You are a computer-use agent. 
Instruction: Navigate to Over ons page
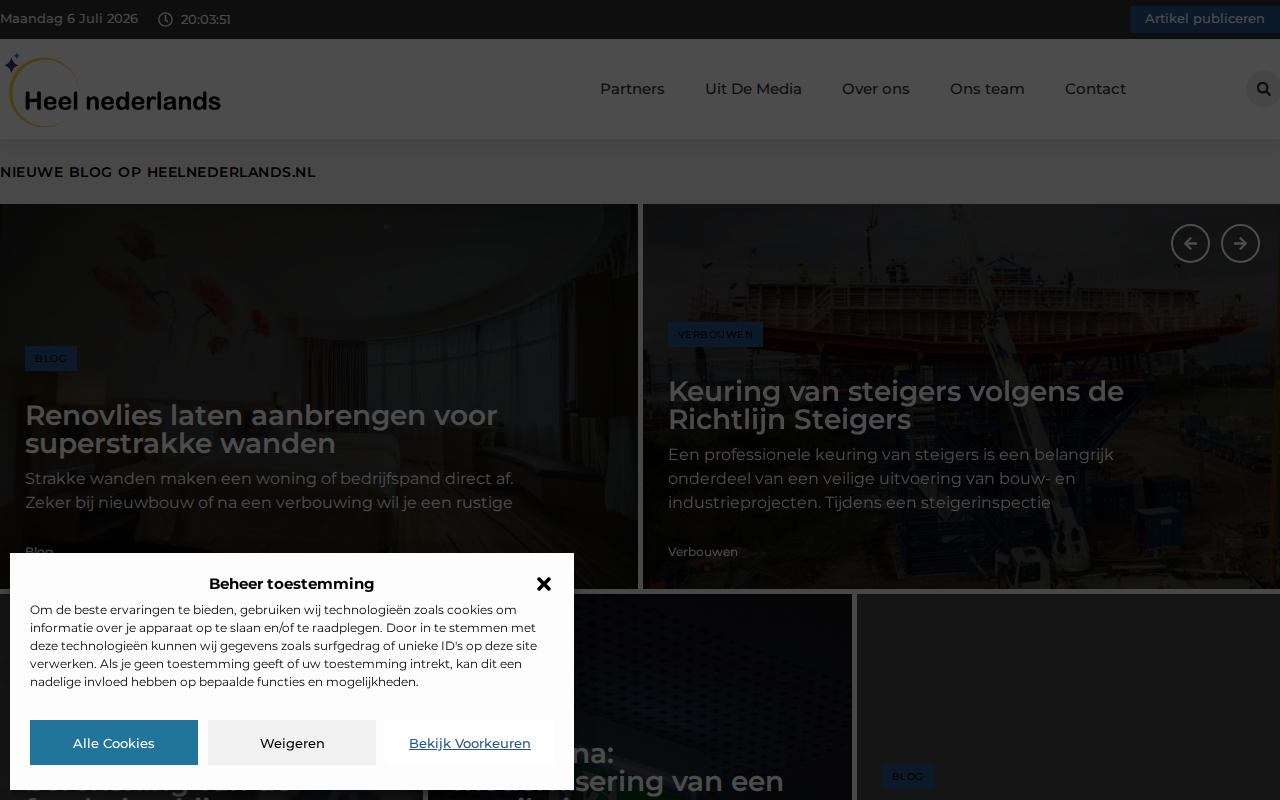point(876,89)
